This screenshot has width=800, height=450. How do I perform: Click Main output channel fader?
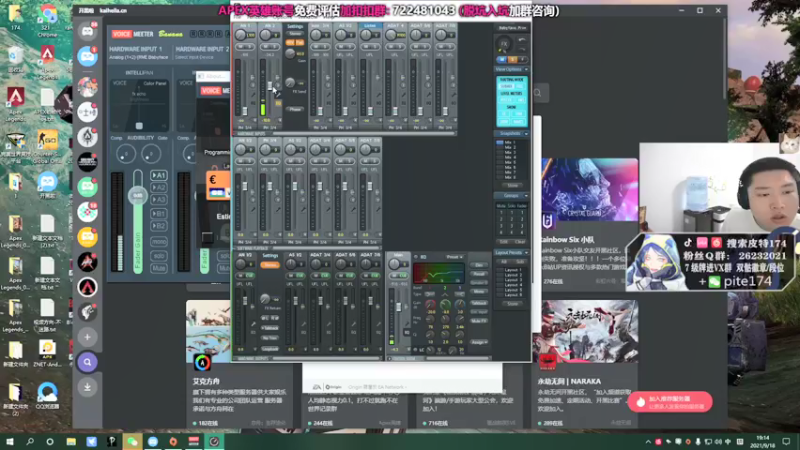[398, 308]
